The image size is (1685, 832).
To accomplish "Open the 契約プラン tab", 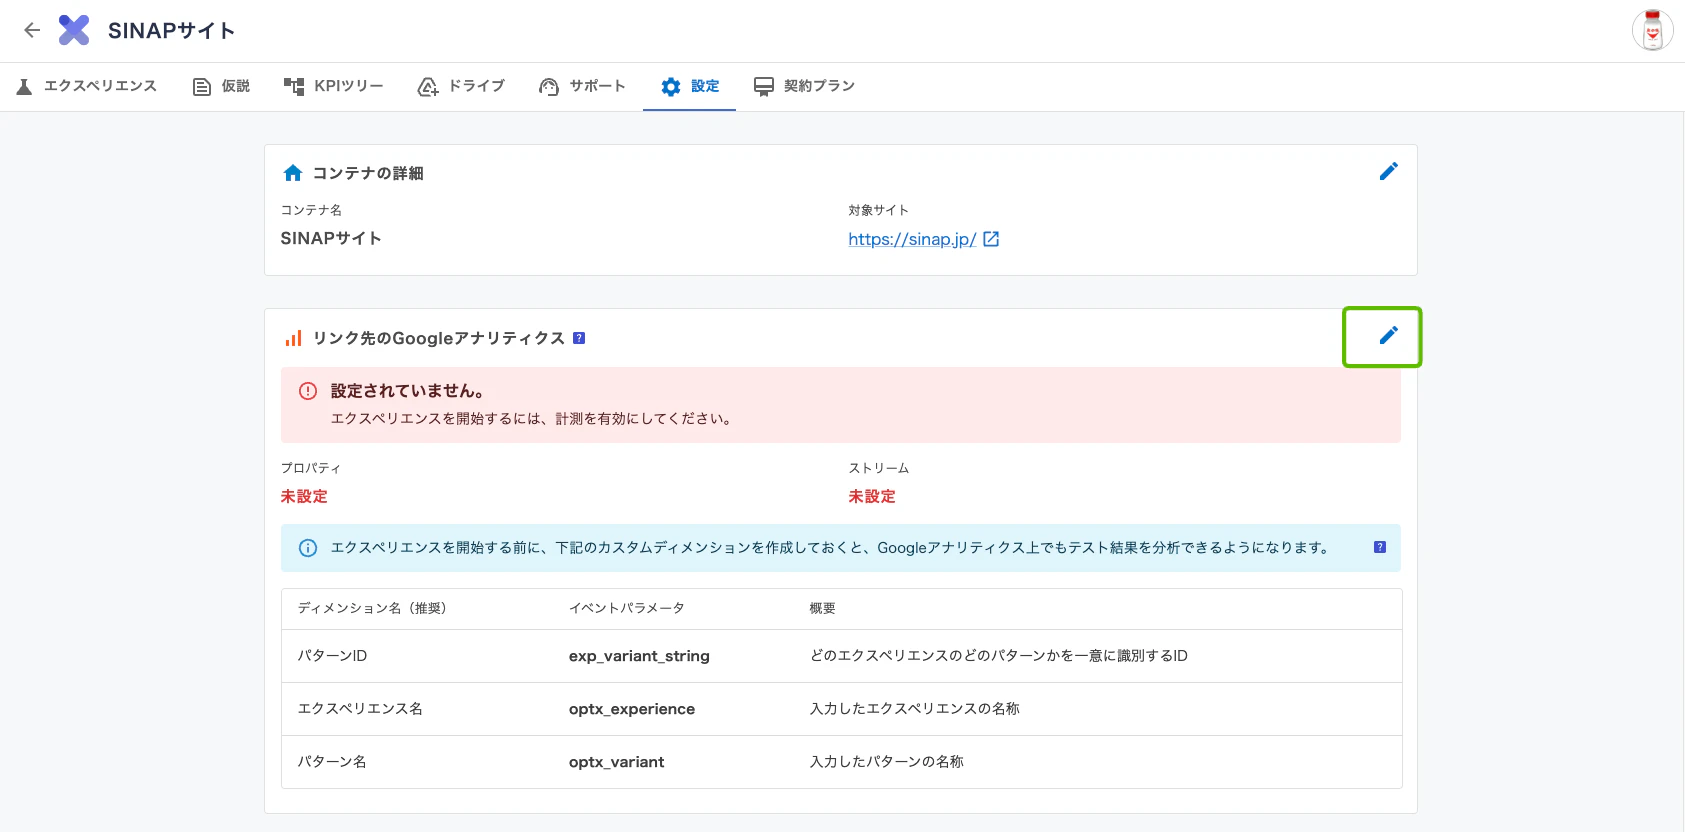I will pyautogui.click(x=805, y=86).
